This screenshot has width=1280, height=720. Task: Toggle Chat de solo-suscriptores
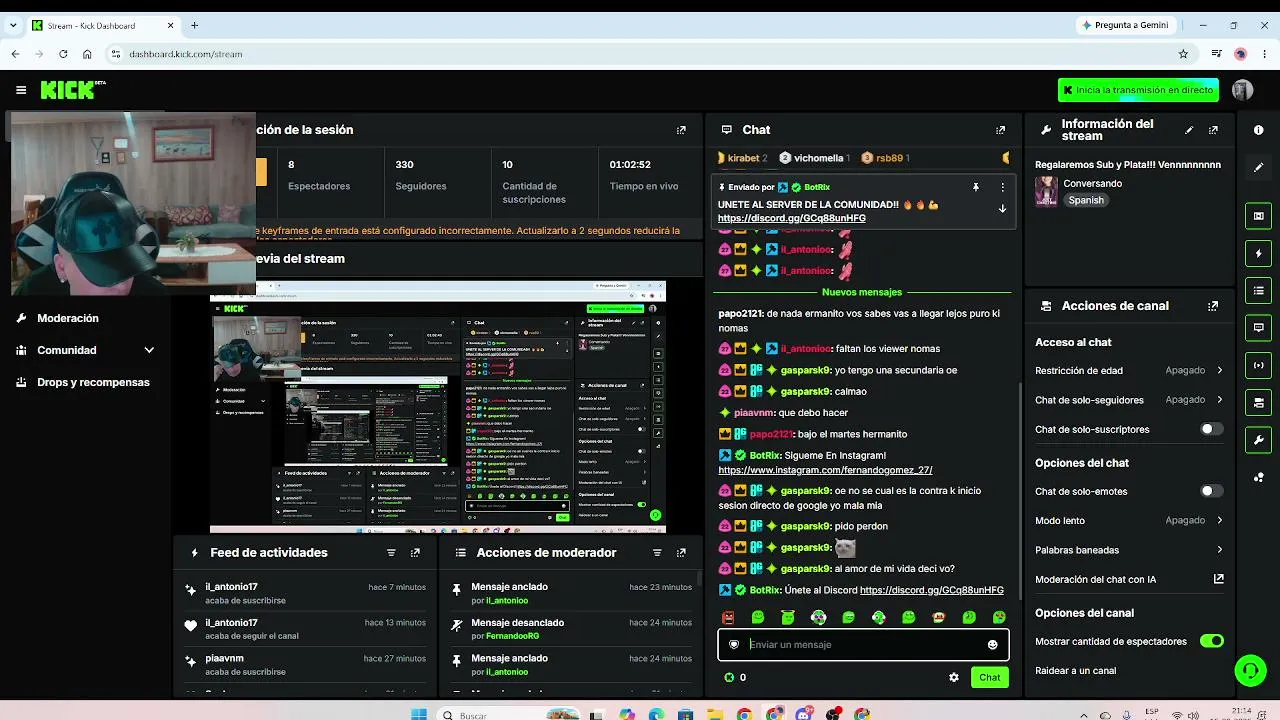point(1211,429)
